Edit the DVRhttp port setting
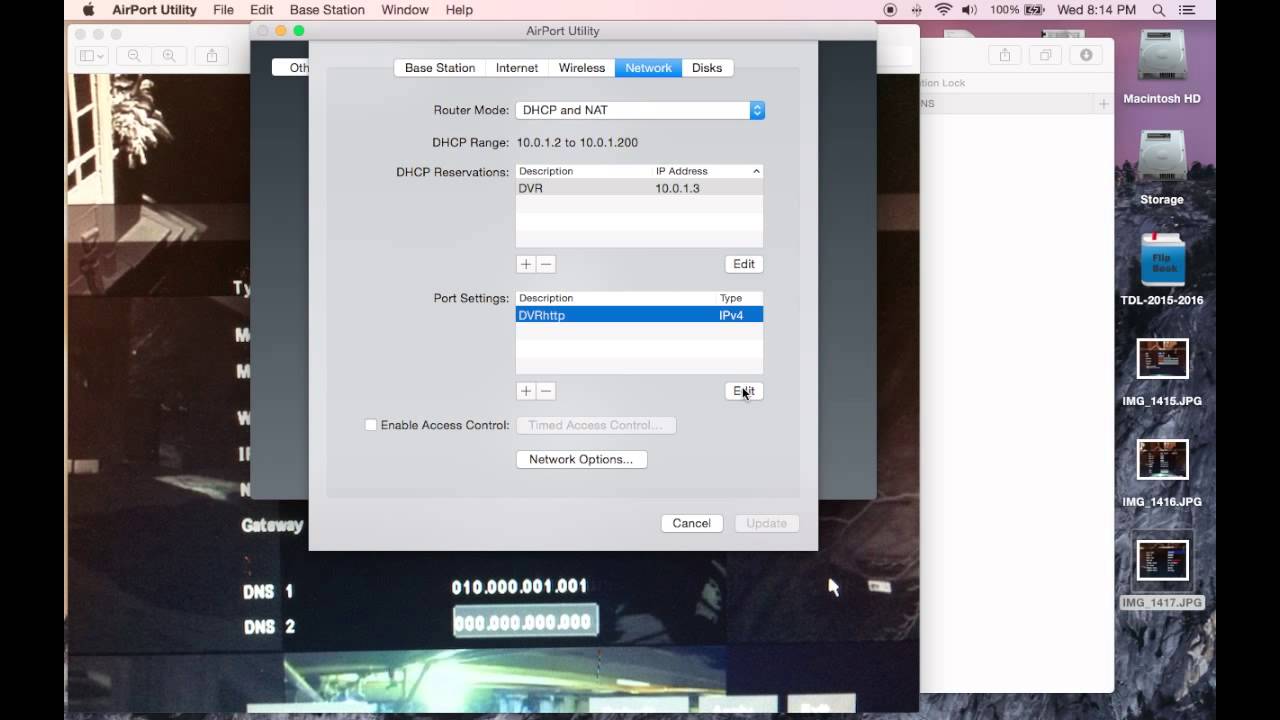Image resolution: width=1280 pixels, height=720 pixels. click(x=744, y=391)
